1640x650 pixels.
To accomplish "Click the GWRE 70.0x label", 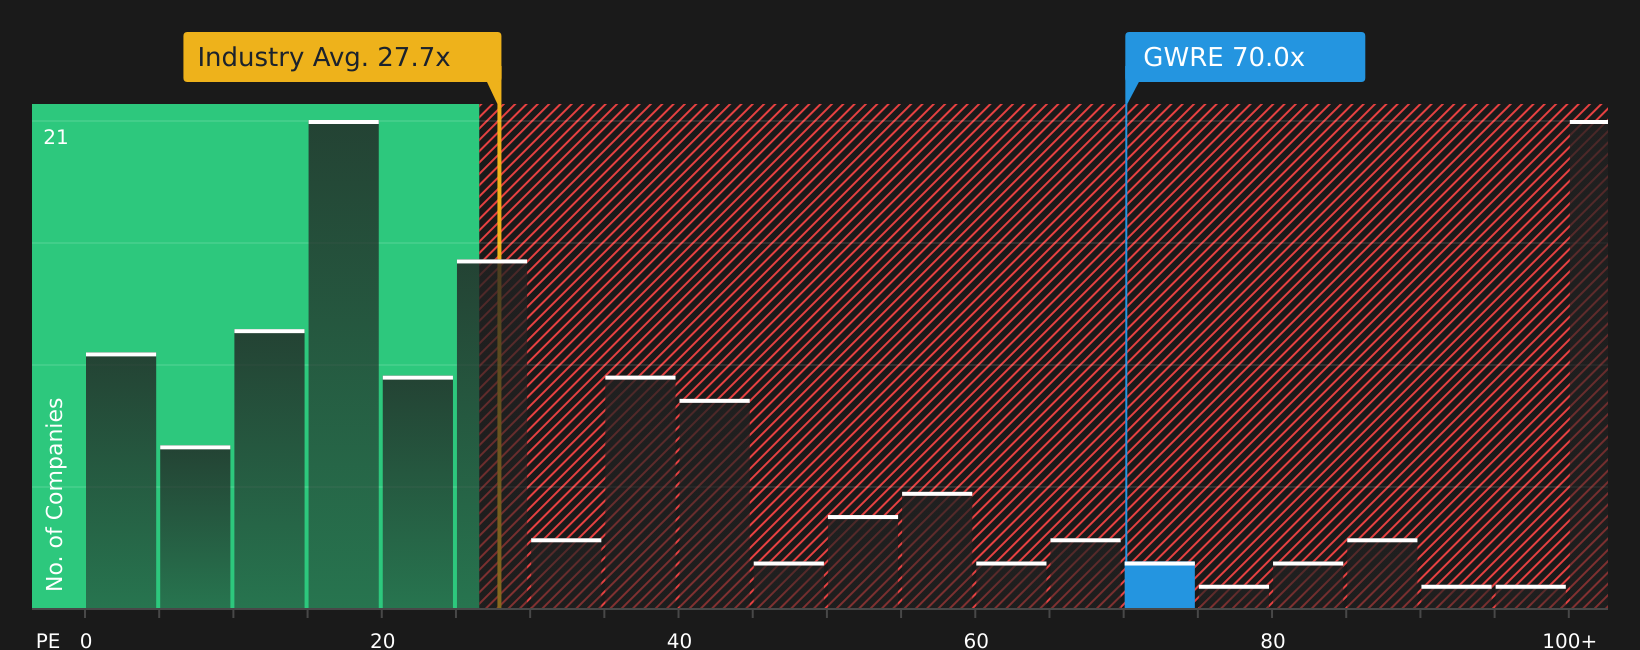I will 1244,57.
